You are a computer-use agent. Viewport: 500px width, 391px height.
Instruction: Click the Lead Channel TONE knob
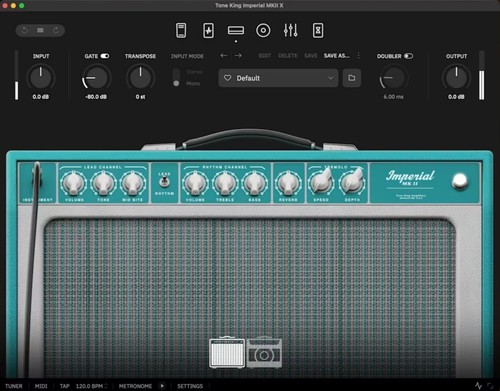click(x=103, y=183)
